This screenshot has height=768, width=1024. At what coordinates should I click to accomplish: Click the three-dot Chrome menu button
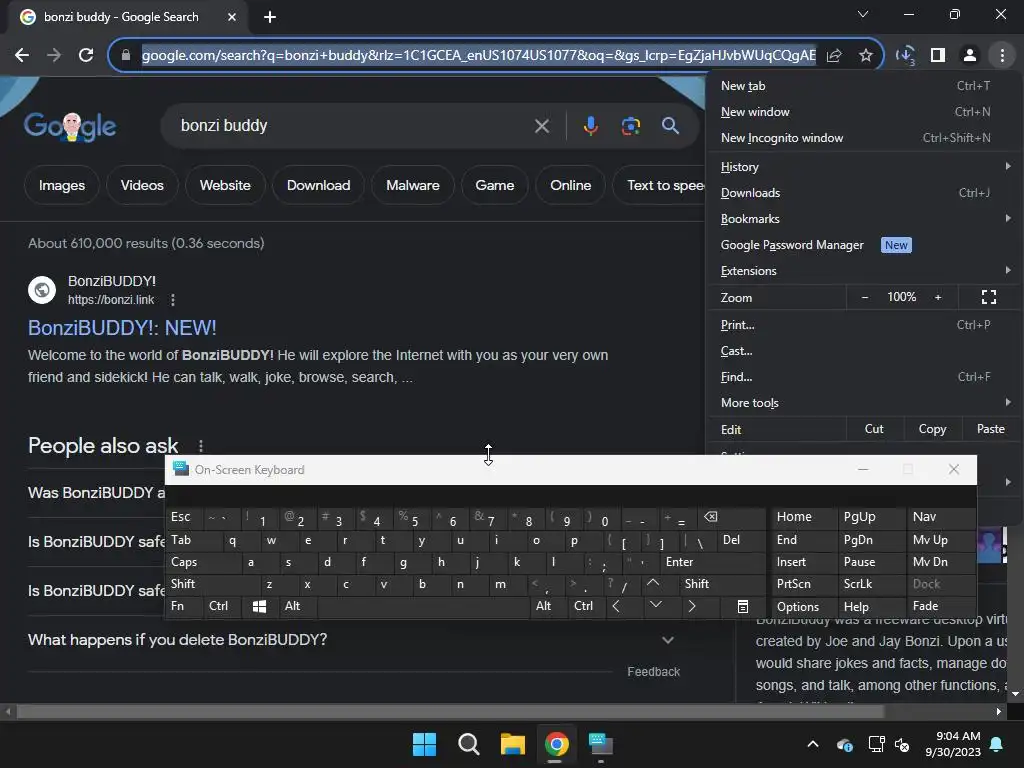pos(1002,56)
